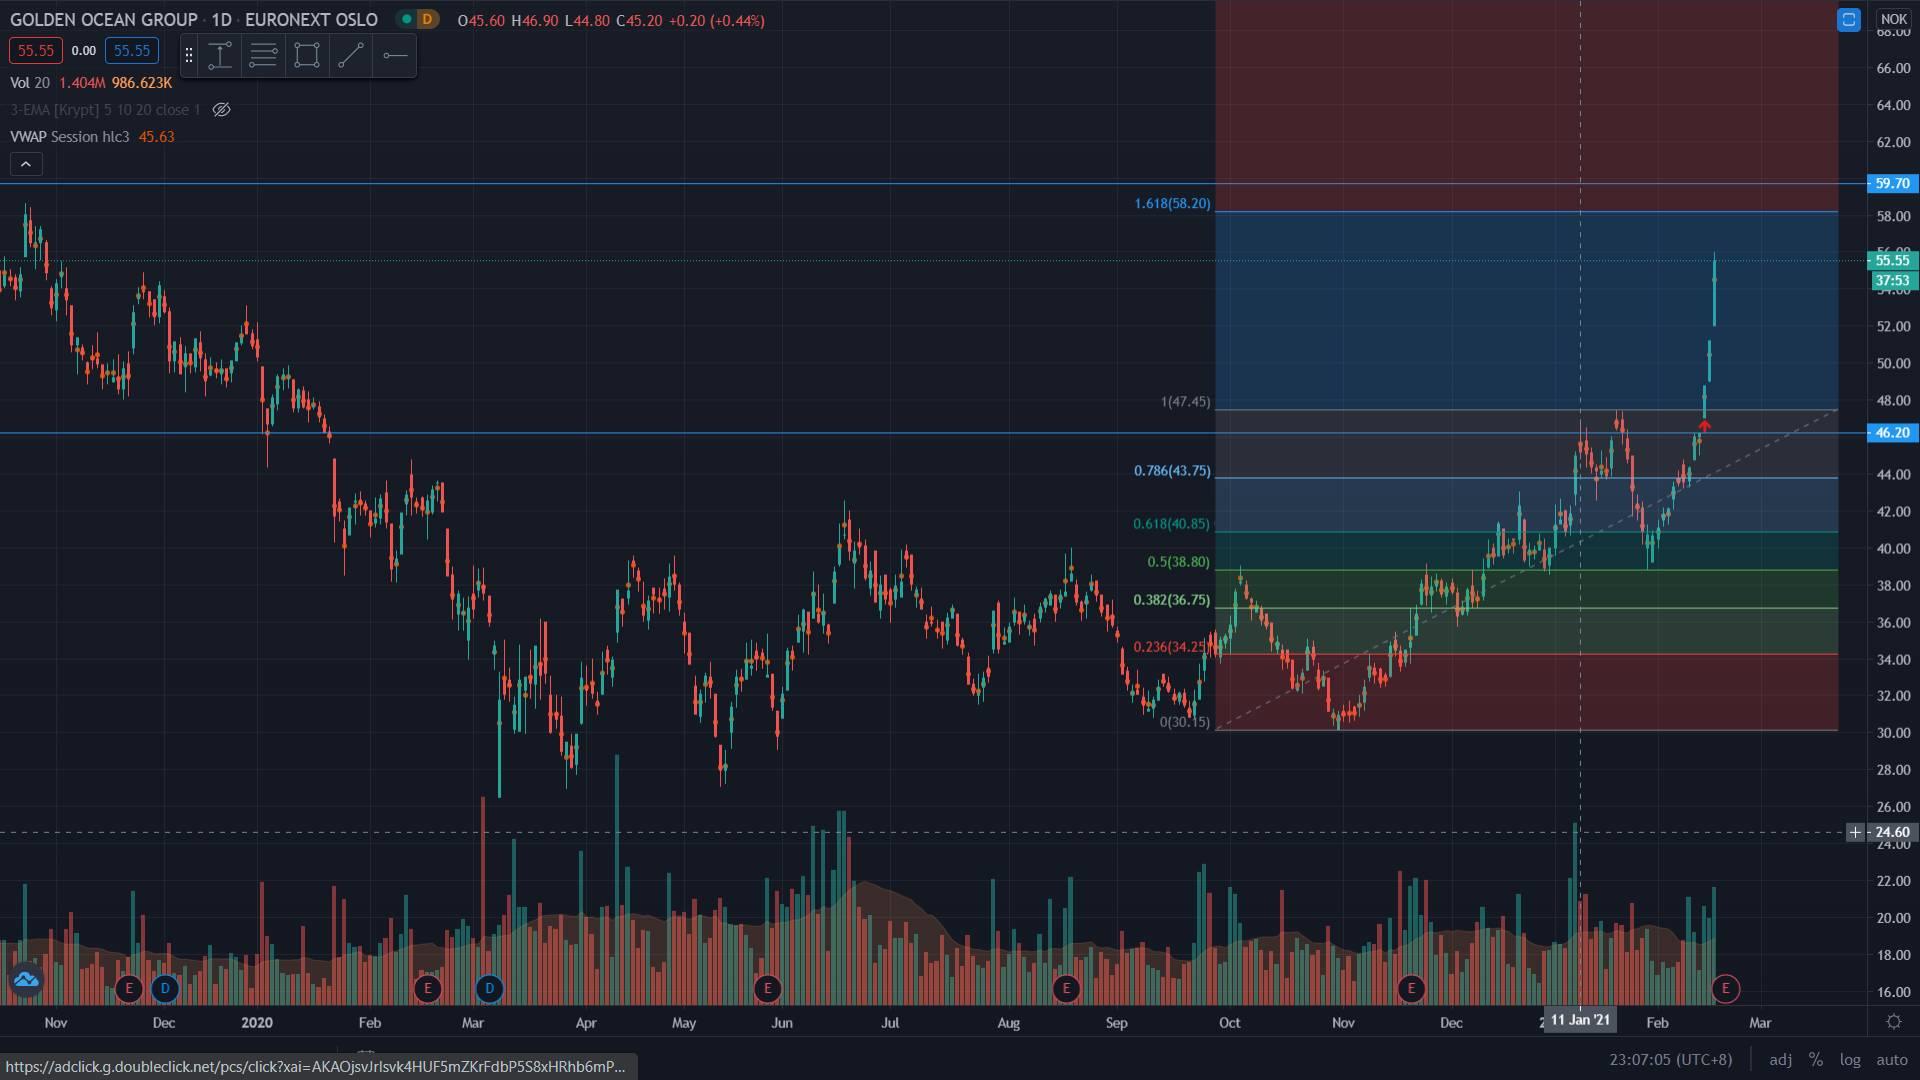Viewport: 1920px width, 1080px height.
Task: Open earnings marker E from late November 2019
Action: point(128,989)
